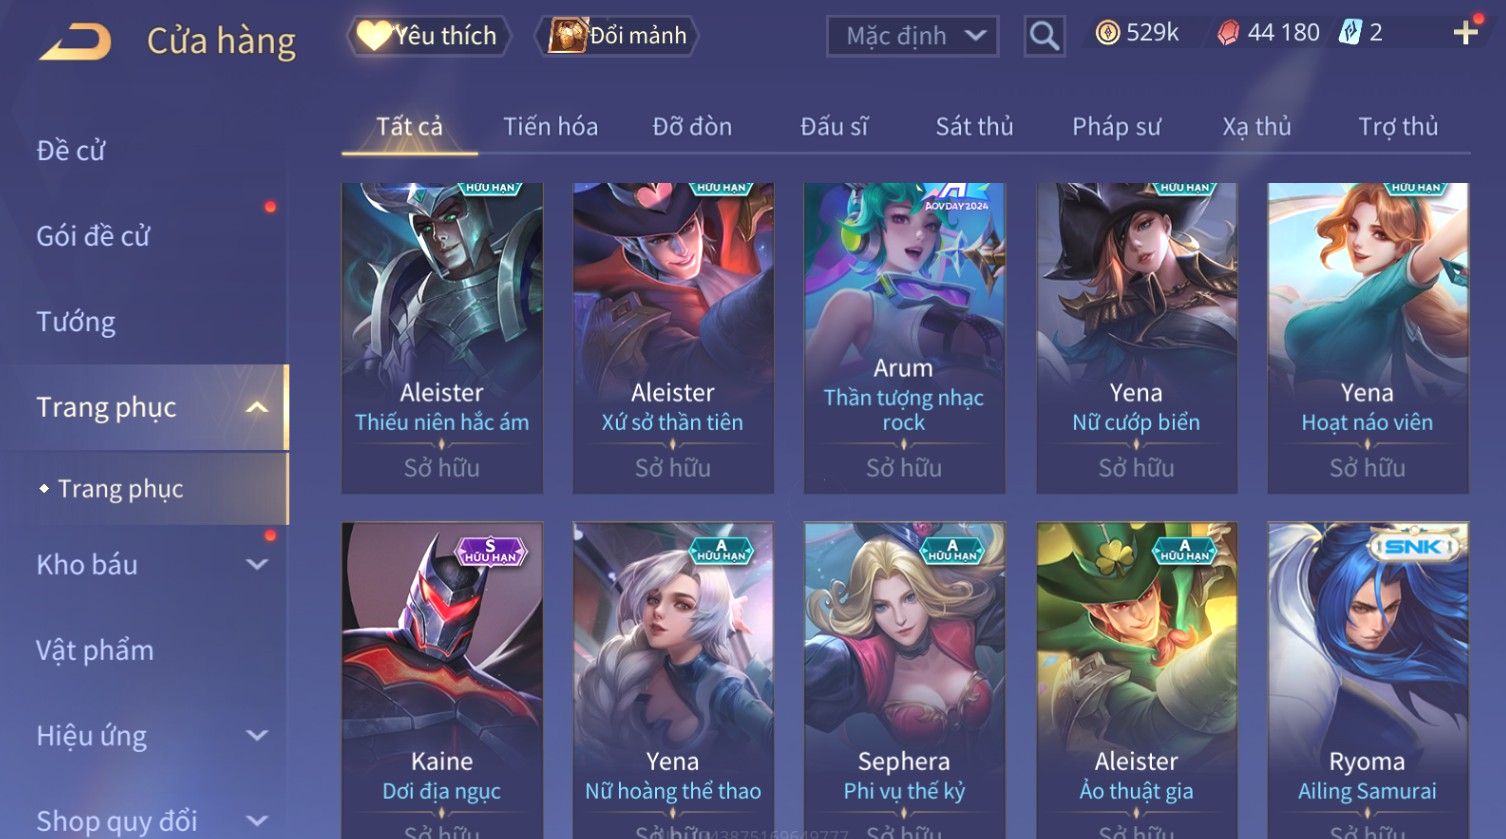Select the Ryoma Ailing Samurai skin card
This screenshot has height=839, width=1506.
point(1367,680)
